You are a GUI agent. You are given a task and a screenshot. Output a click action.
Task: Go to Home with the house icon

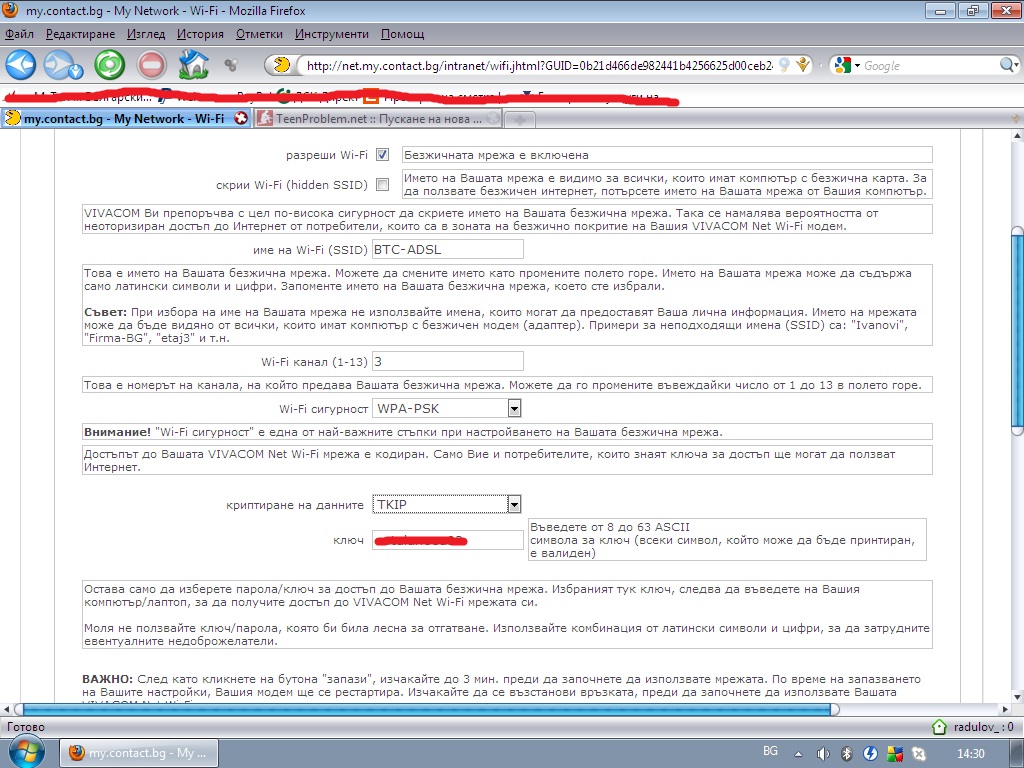(194, 64)
